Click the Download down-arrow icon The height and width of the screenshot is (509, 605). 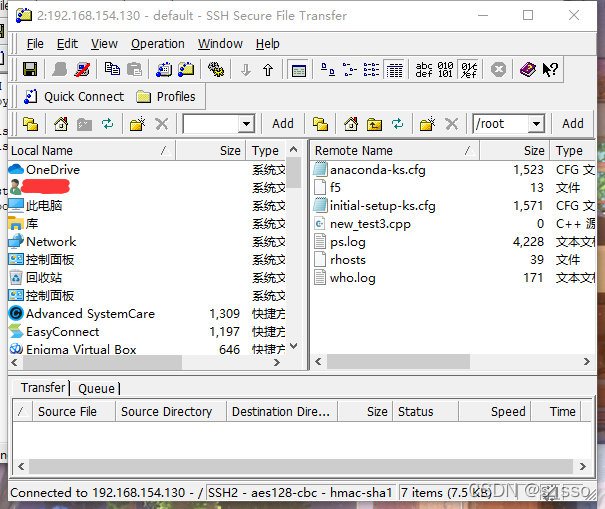pyautogui.click(x=246, y=70)
